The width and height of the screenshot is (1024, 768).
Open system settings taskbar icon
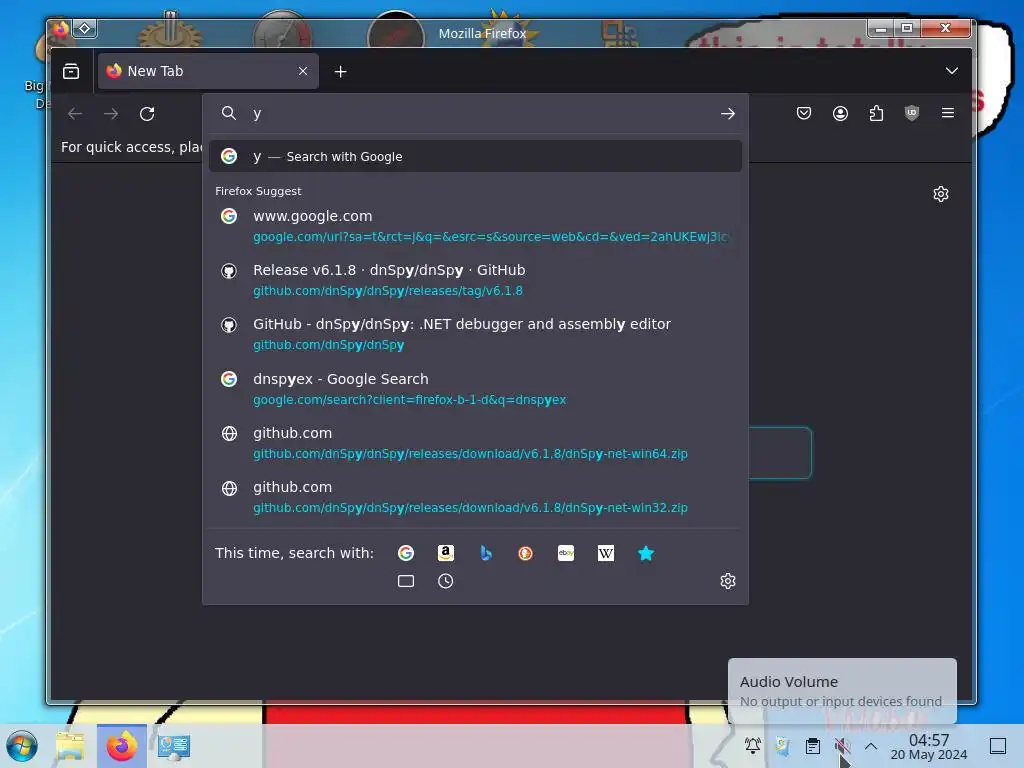tap(174, 746)
